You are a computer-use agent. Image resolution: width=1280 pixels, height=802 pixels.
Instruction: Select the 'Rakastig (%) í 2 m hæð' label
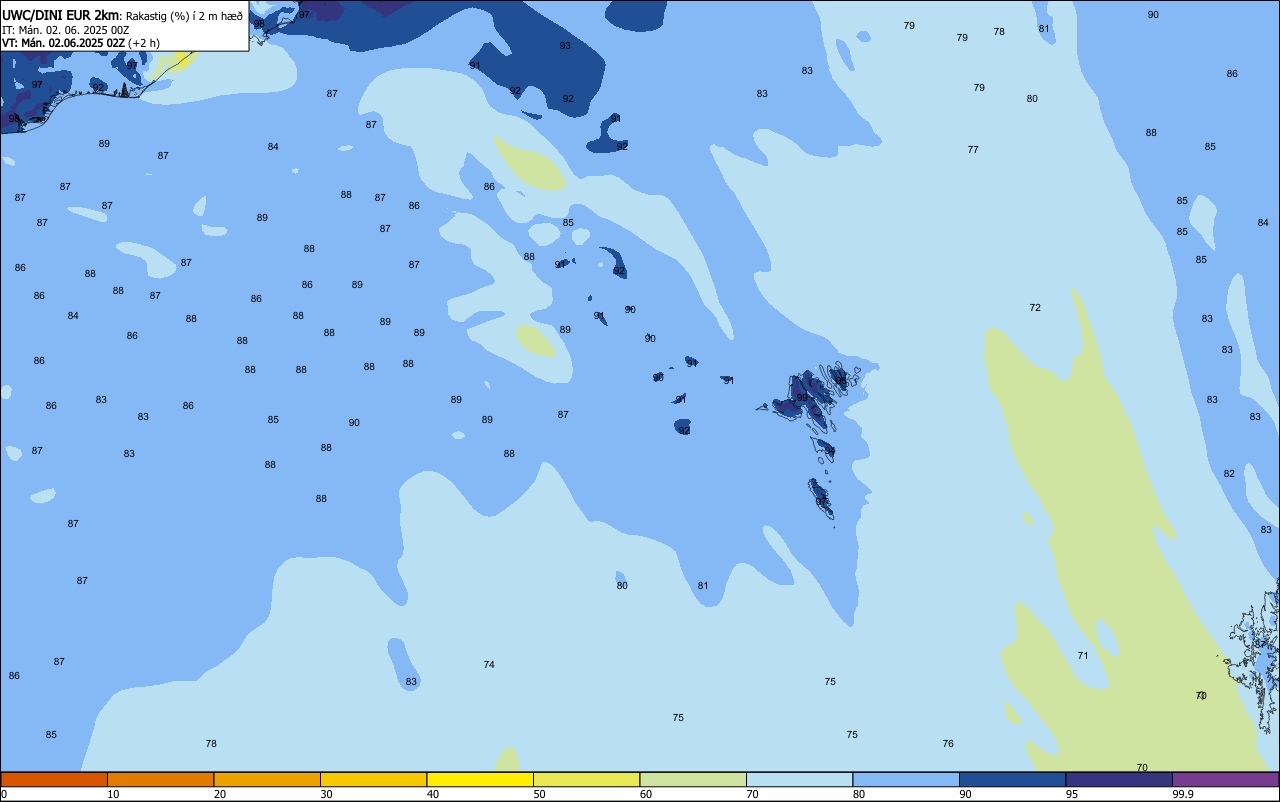pyautogui.click(x=184, y=16)
